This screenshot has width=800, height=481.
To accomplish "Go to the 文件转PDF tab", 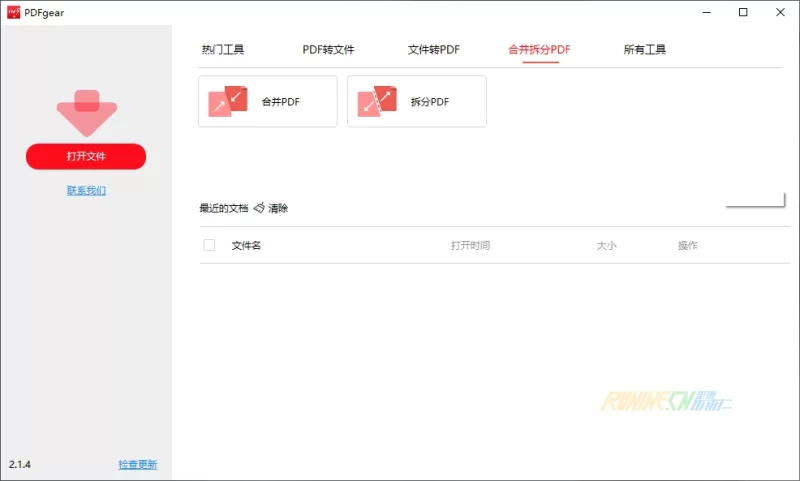I will click(434, 50).
